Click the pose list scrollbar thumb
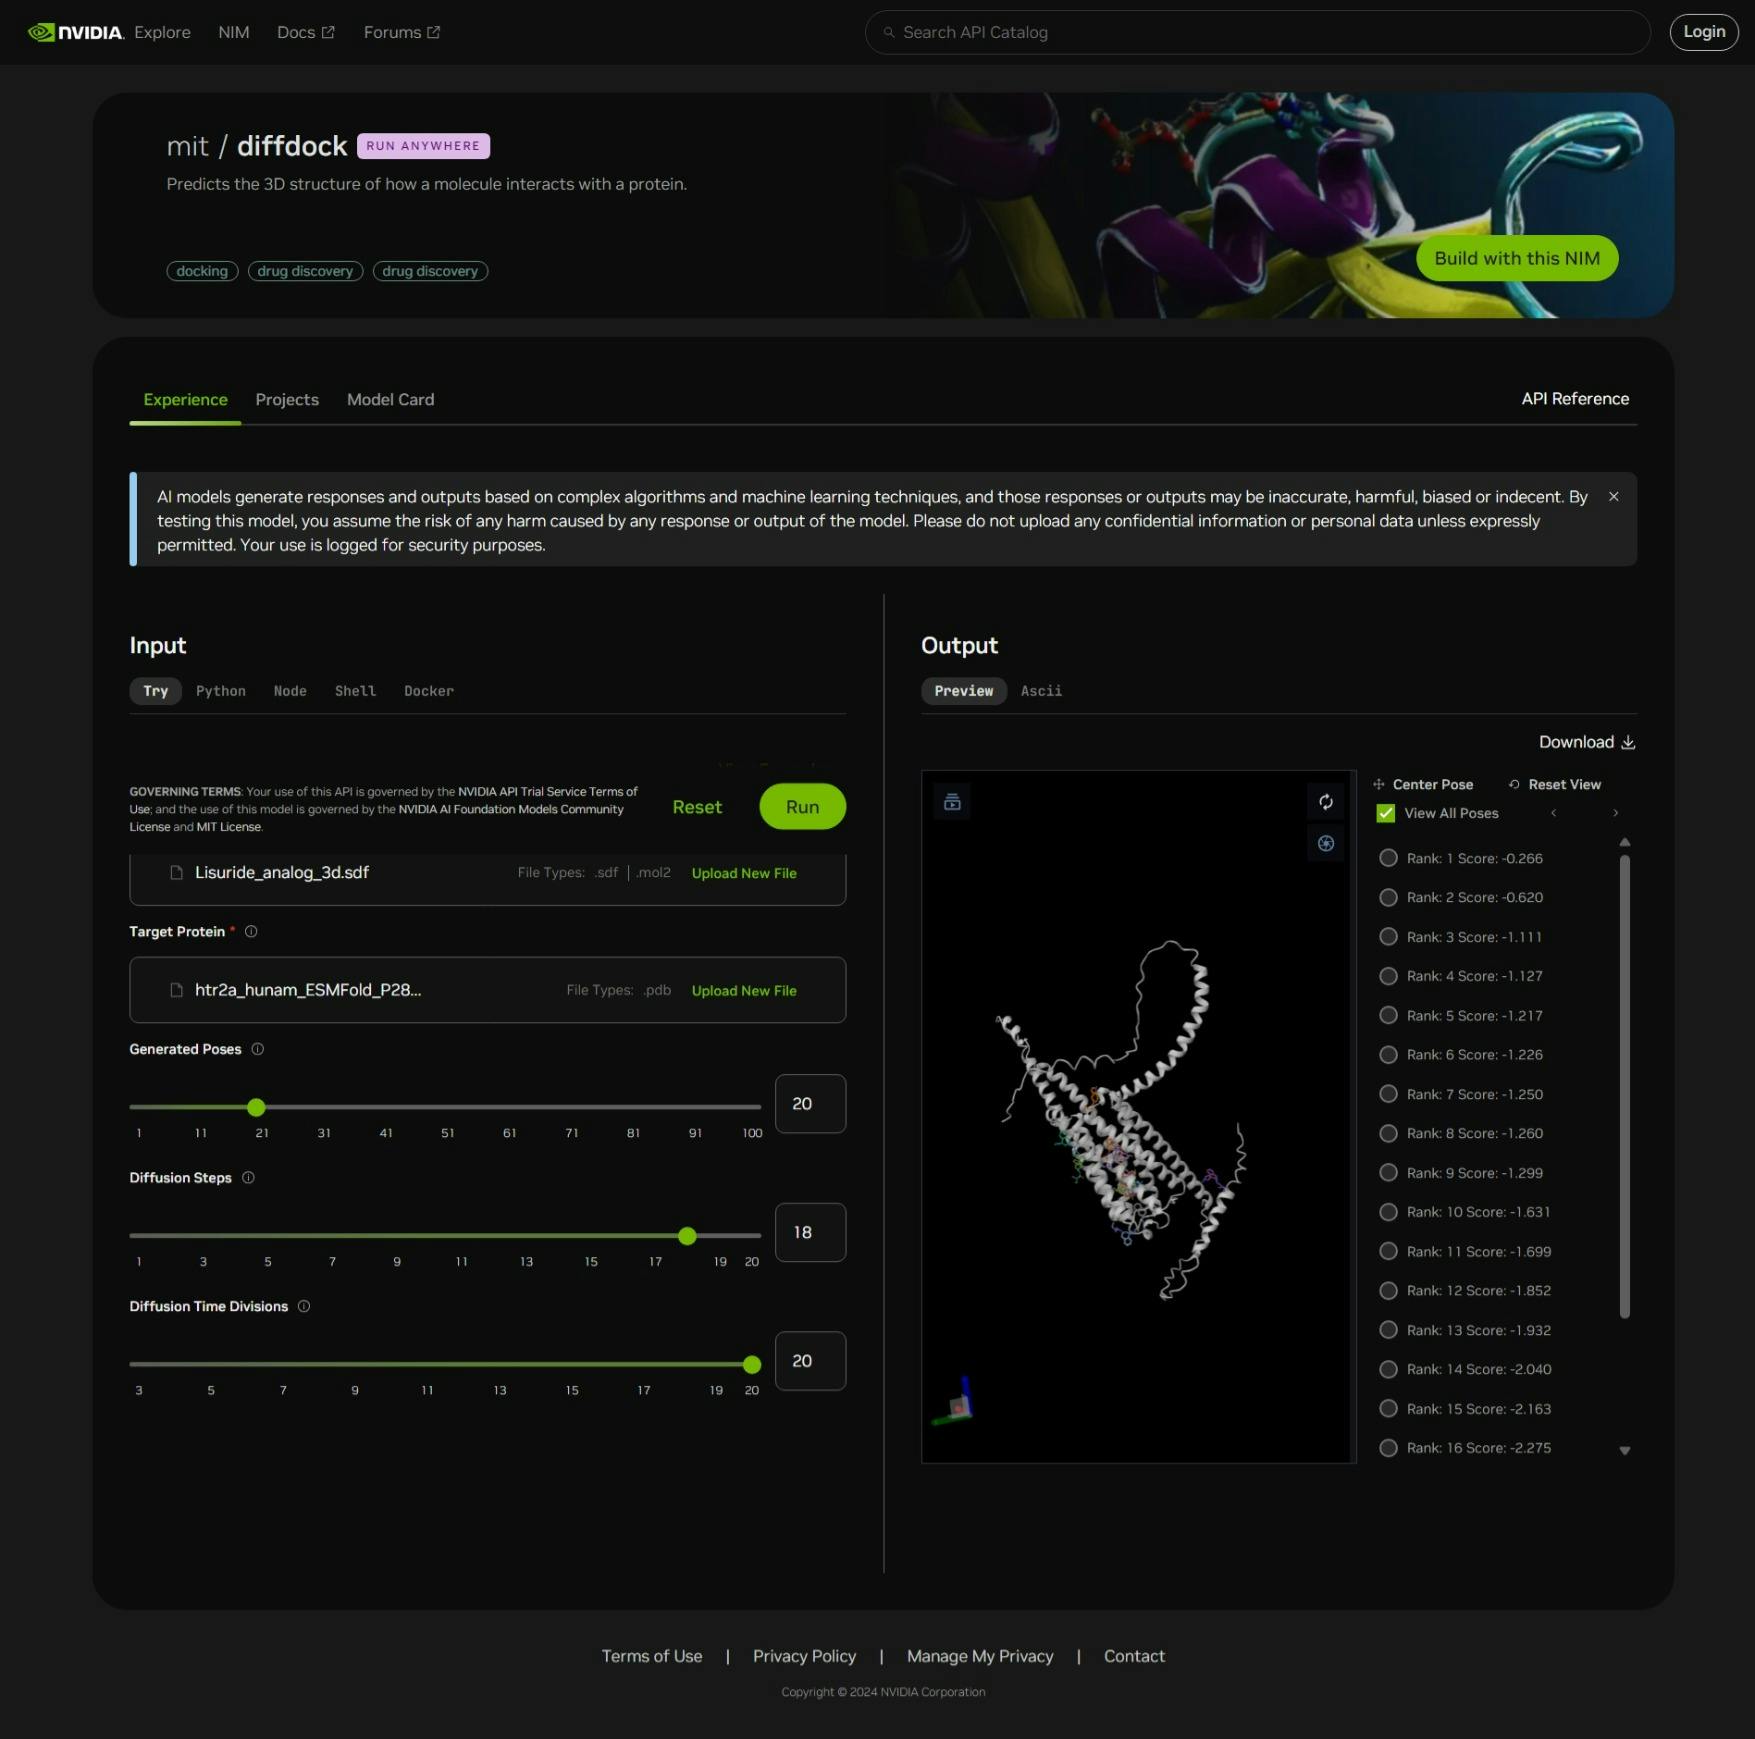 1624,1087
